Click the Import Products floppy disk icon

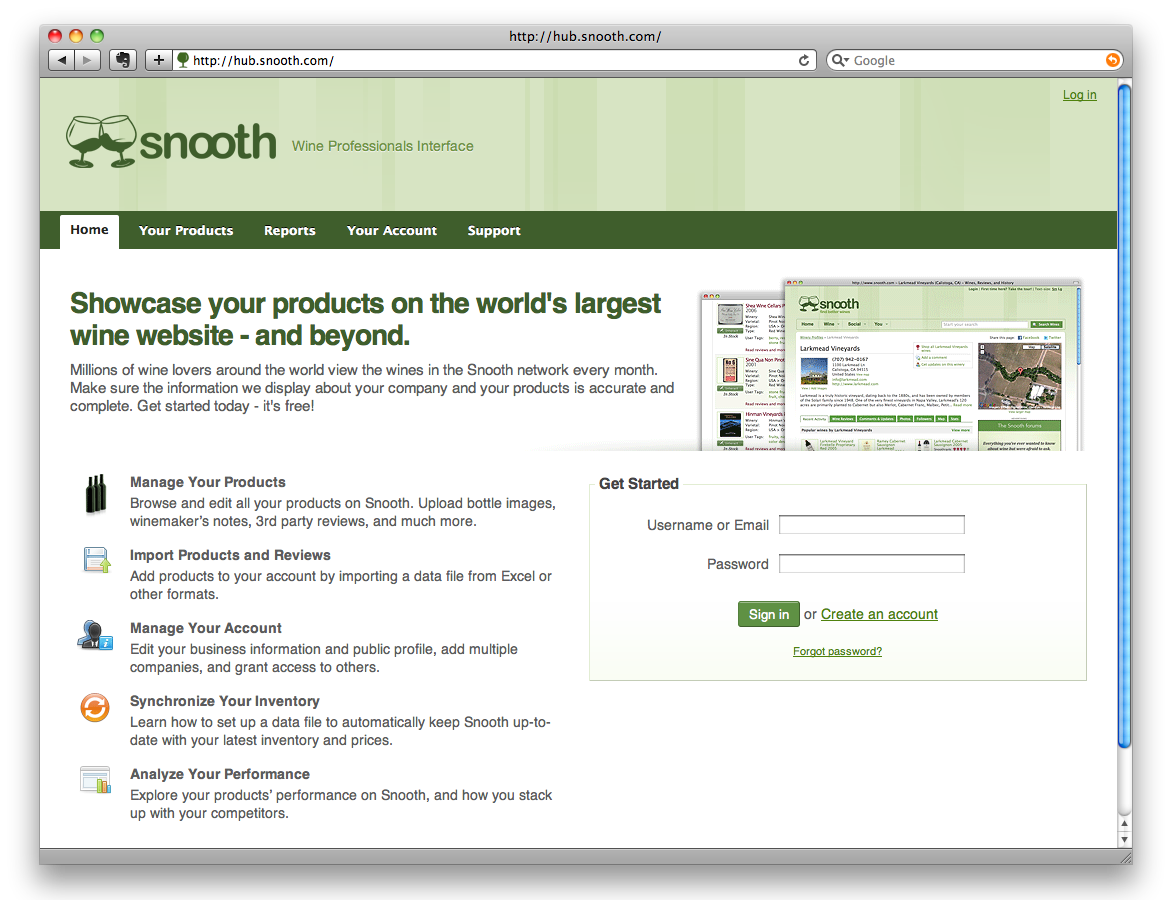(96, 560)
